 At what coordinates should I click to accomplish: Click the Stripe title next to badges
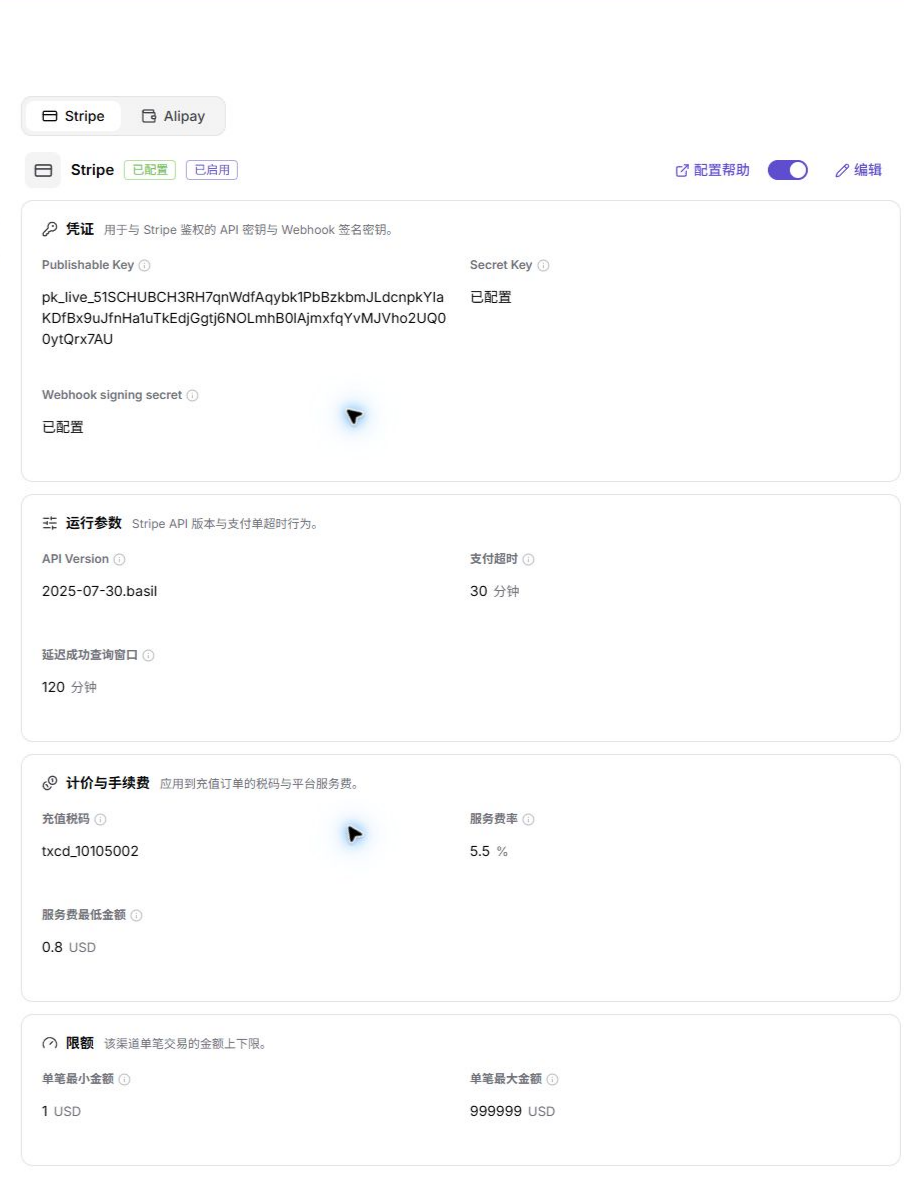click(92, 171)
